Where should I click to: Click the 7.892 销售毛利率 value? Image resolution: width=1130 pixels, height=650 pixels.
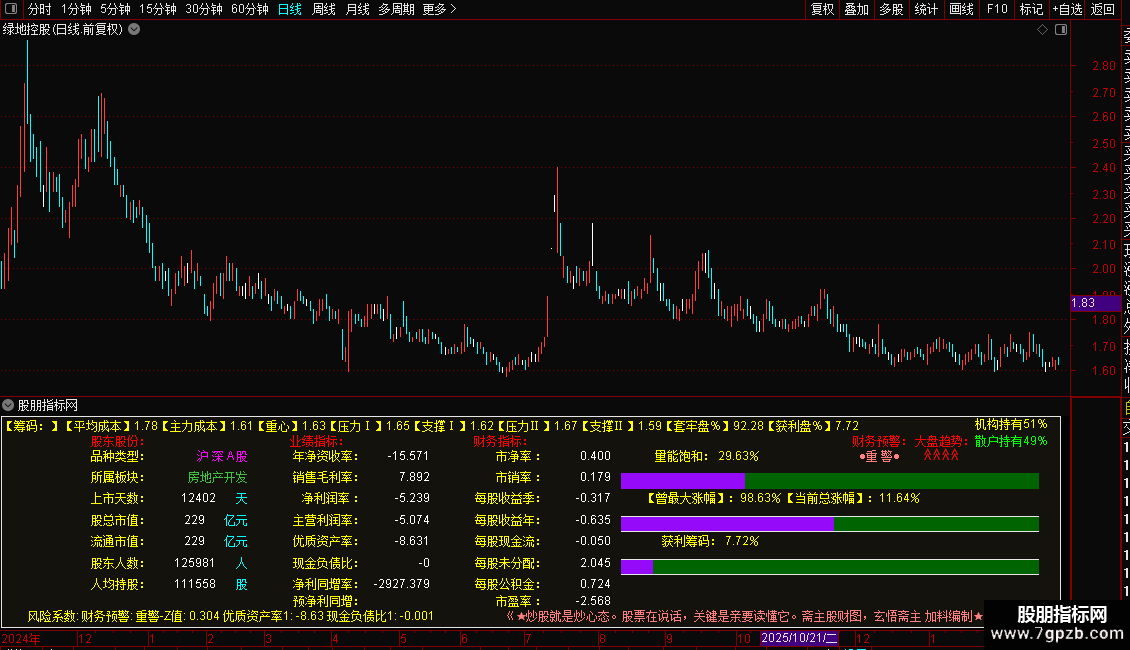click(414, 478)
